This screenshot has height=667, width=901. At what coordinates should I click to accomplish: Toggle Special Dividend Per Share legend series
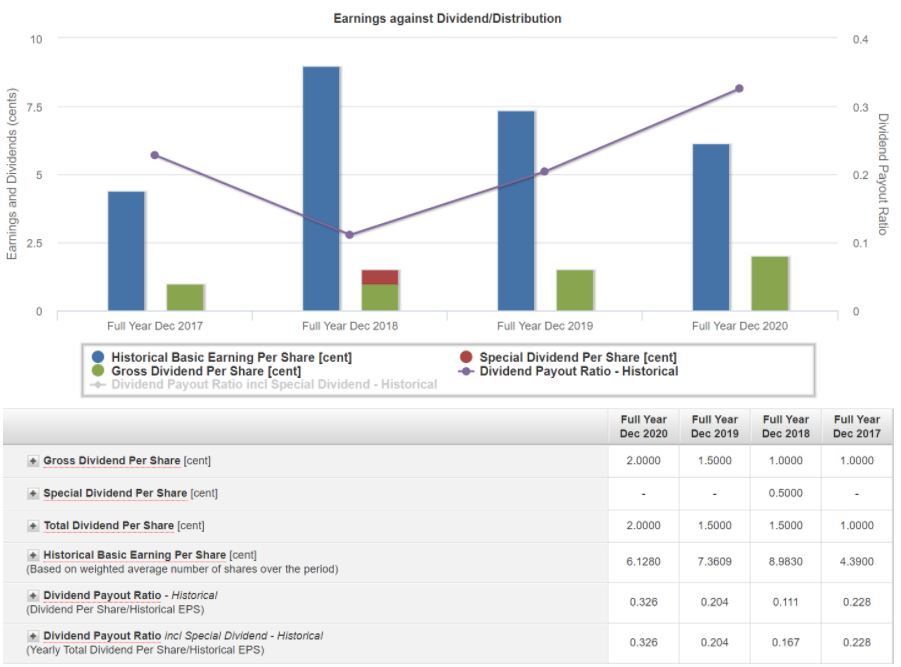coord(577,357)
